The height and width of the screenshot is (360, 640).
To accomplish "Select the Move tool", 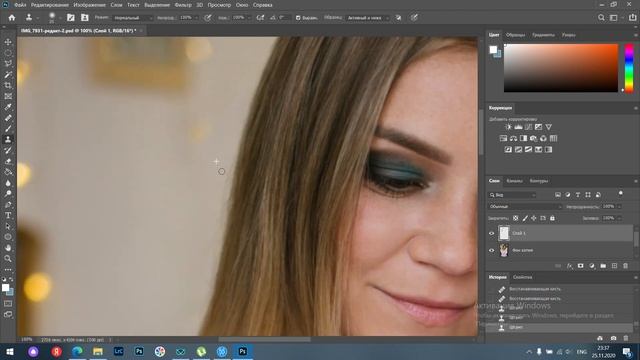I will click(x=8, y=42).
